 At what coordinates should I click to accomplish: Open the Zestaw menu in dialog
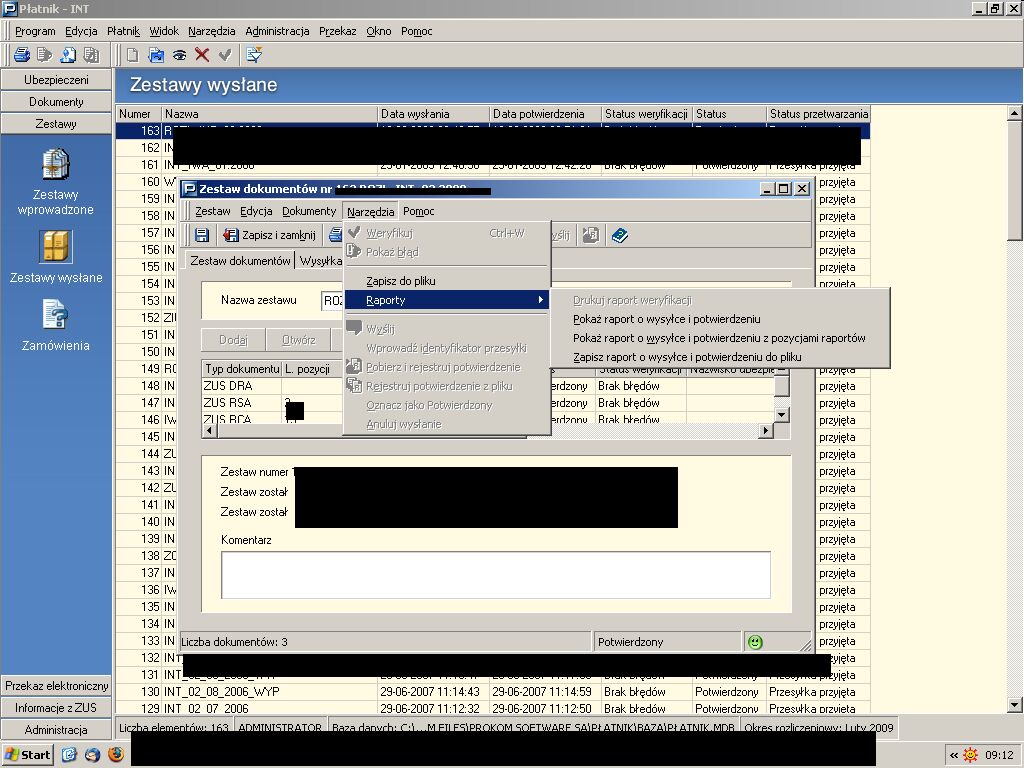tap(212, 211)
